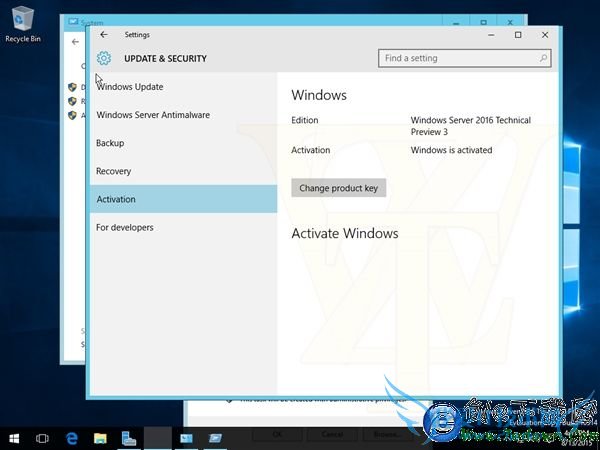The height and width of the screenshot is (450, 600).
Task: Select the highlighted blank taskbar button
Action: click(158, 438)
